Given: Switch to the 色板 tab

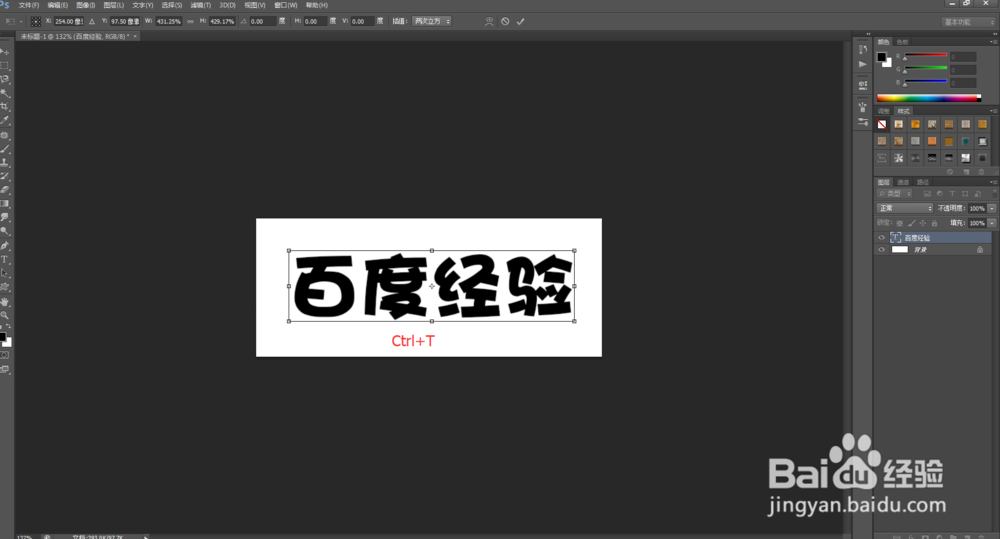Looking at the screenshot, I should pos(902,42).
